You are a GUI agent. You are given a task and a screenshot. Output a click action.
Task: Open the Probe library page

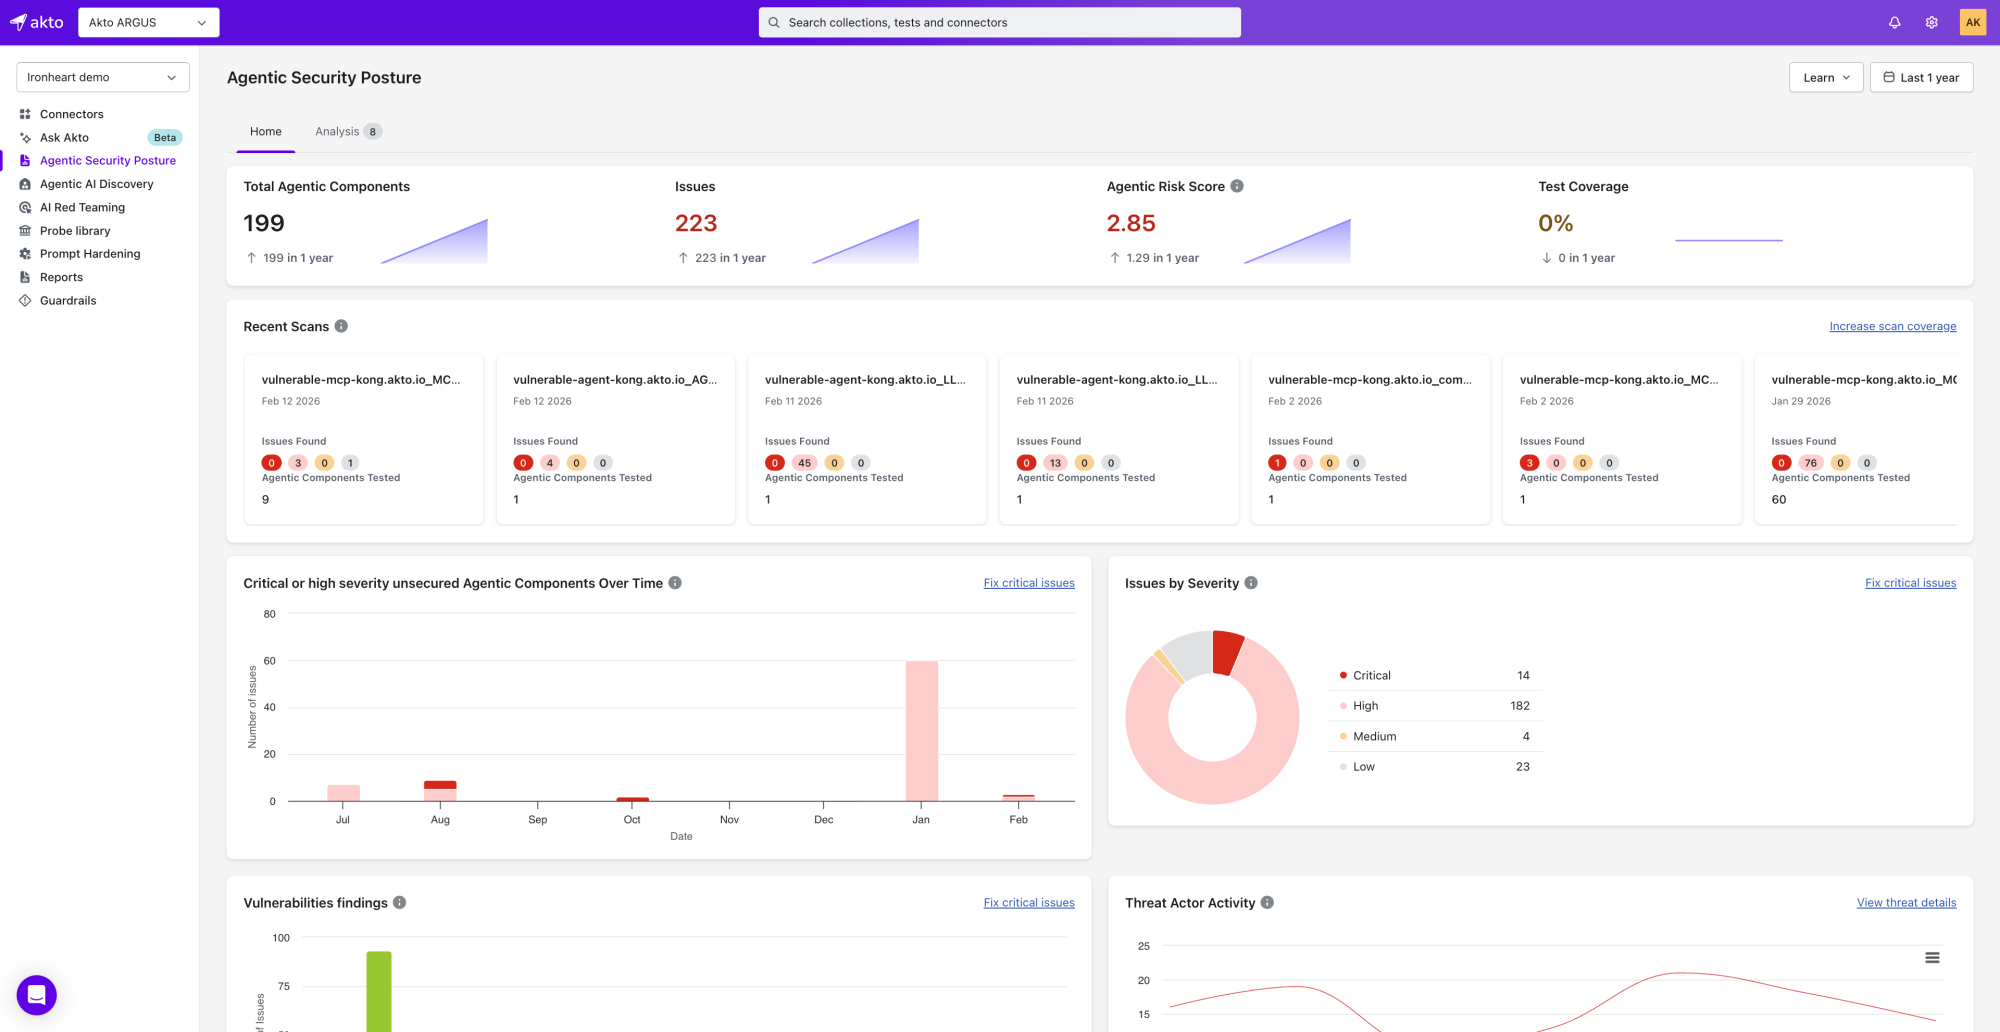(75, 231)
